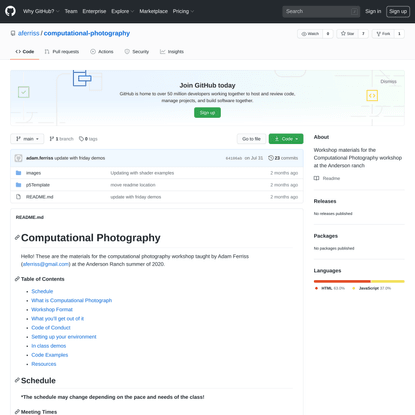This screenshot has width=415, height=415.
Task: Open the computational-photography repository link
Action: (x=87, y=33)
